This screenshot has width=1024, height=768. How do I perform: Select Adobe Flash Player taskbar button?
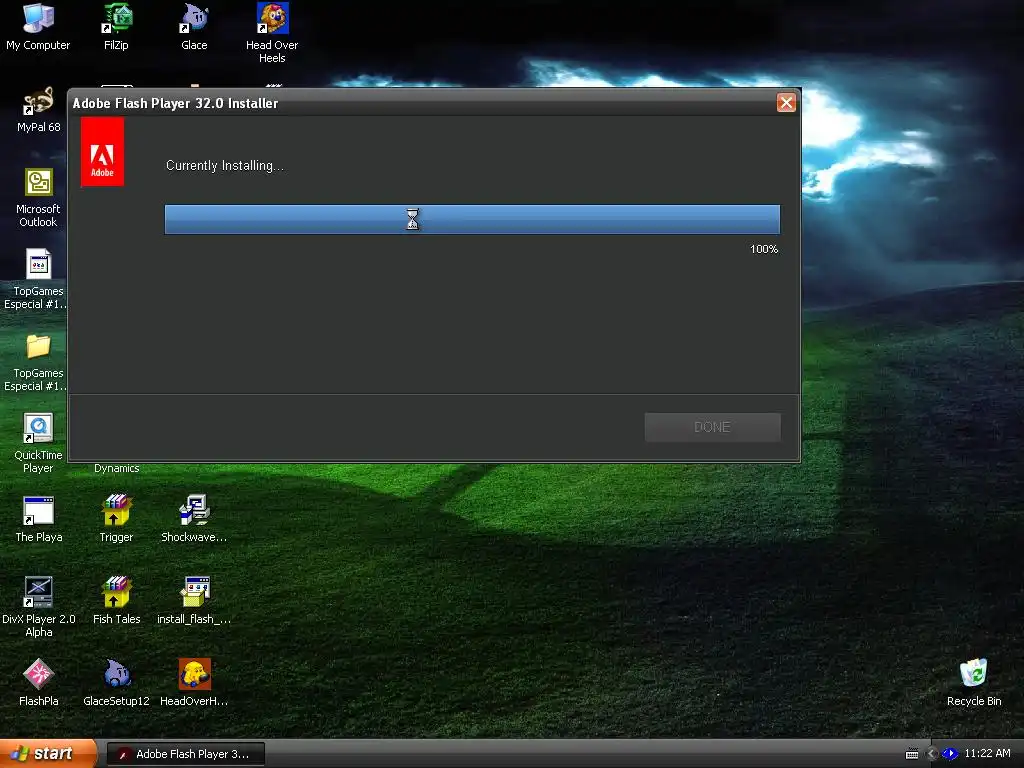pyautogui.click(x=185, y=754)
